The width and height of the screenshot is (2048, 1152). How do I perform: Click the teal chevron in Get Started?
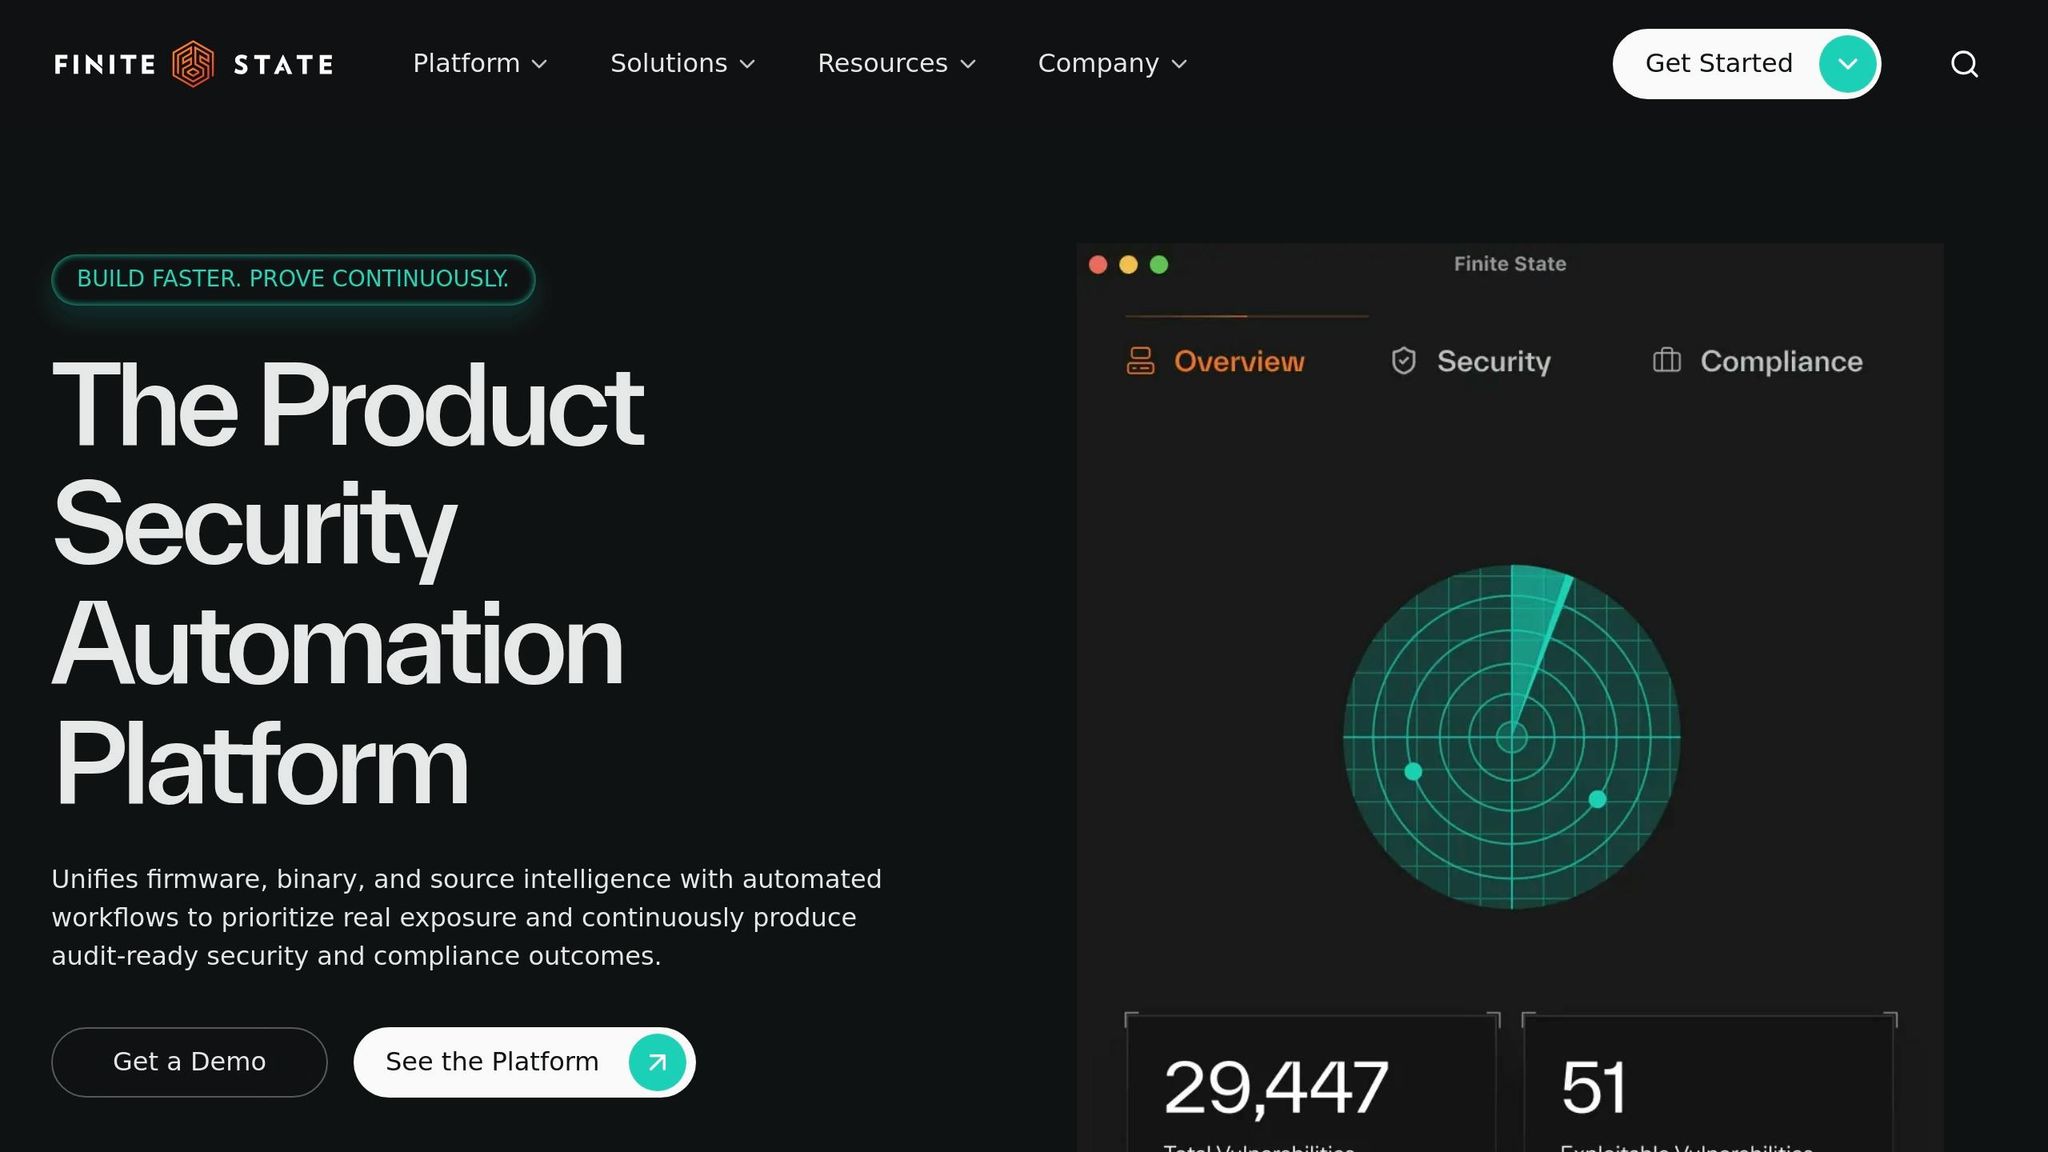[1847, 64]
